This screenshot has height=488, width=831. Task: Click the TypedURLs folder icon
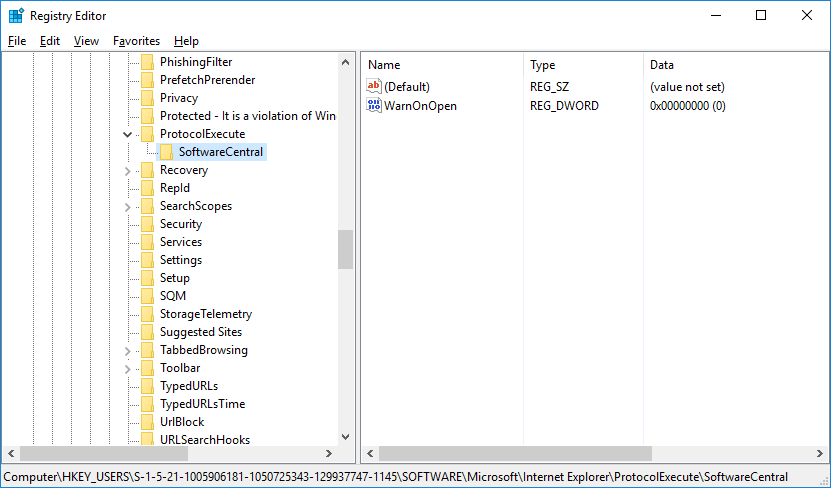point(147,386)
